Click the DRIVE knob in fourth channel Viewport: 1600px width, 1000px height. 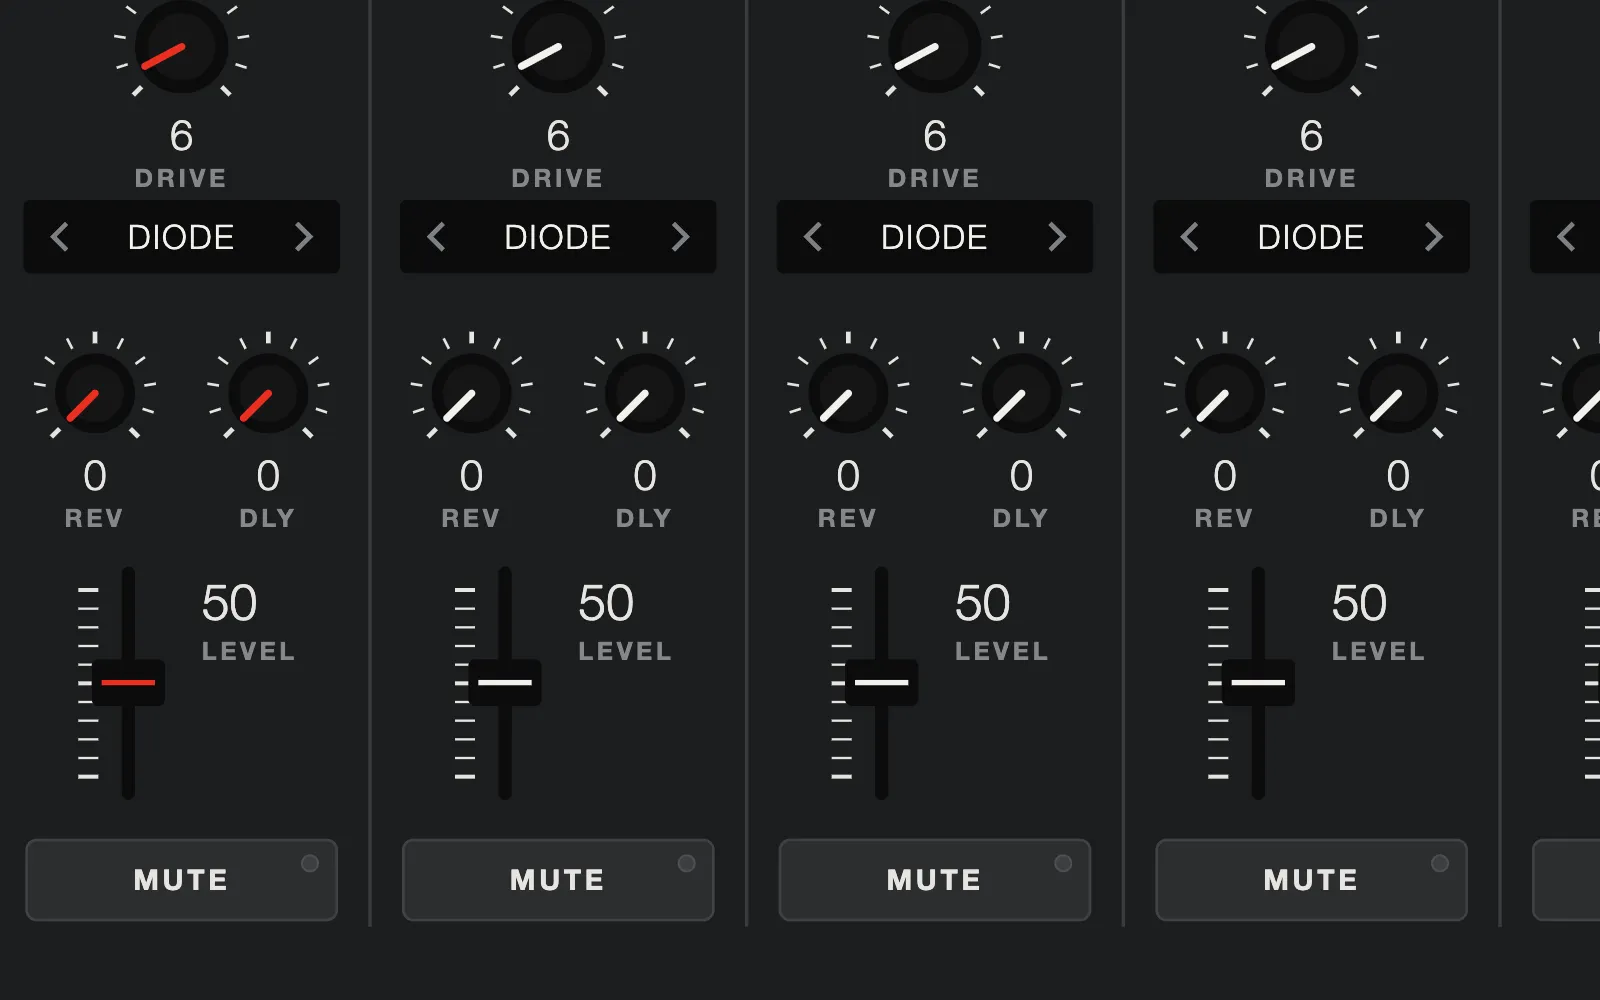[x=1311, y=47]
